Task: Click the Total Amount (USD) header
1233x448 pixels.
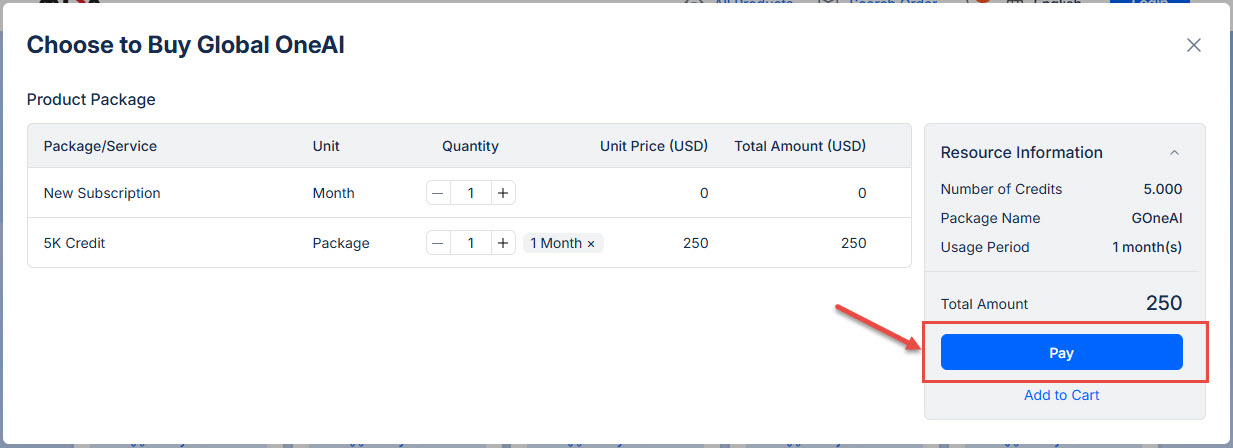Action: click(800, 146)
